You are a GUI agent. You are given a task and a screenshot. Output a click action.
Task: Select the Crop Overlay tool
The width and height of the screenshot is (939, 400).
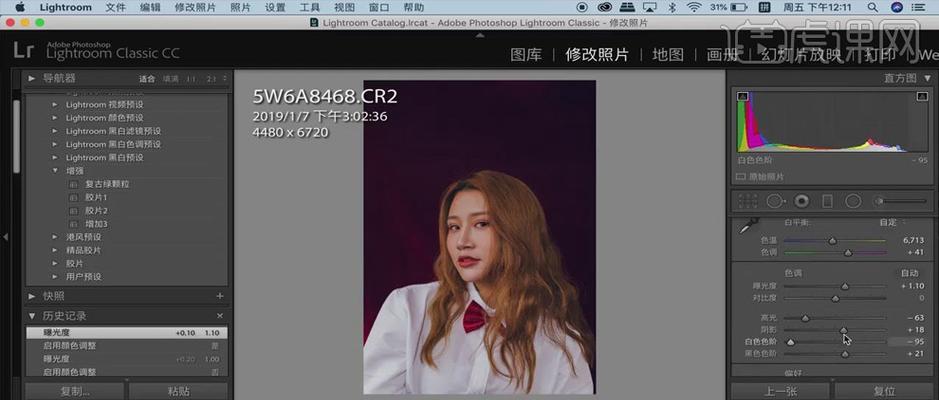pos(746,201)
